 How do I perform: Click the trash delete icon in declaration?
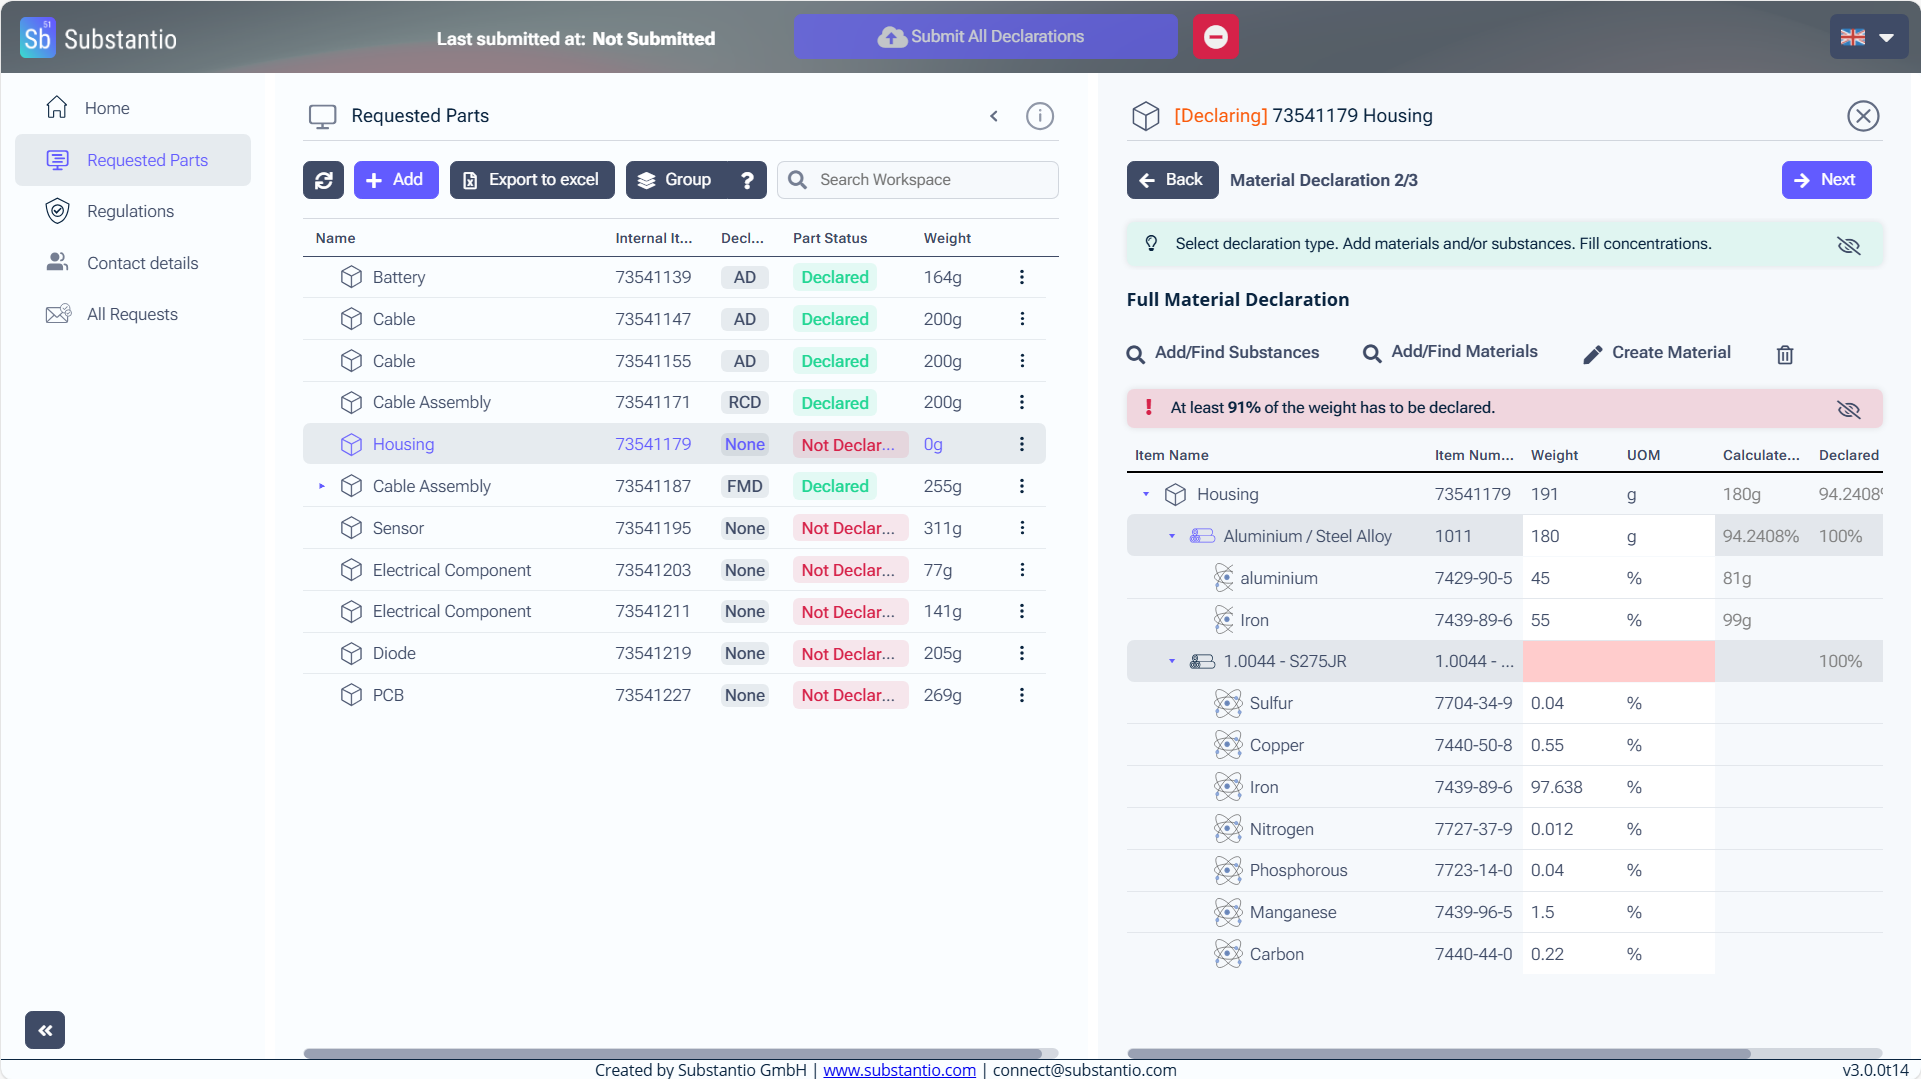[x=1784, y=354]
